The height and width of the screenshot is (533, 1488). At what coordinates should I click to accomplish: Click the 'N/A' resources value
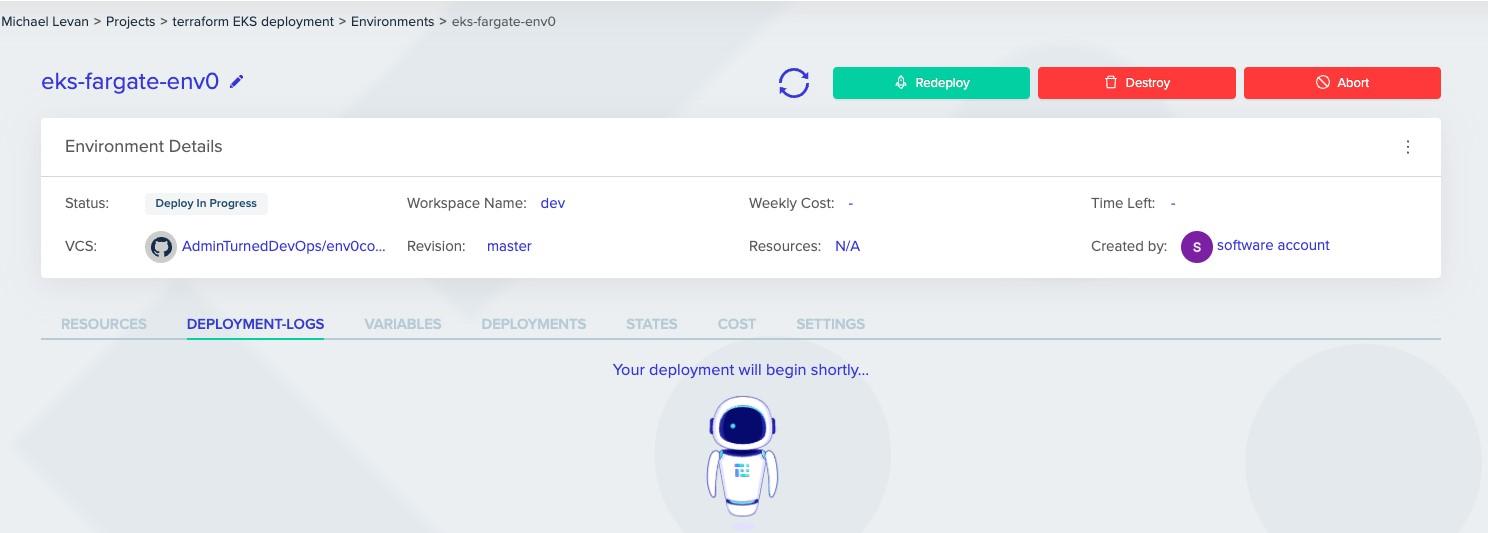pyautogui.click(x=848, y=246)
